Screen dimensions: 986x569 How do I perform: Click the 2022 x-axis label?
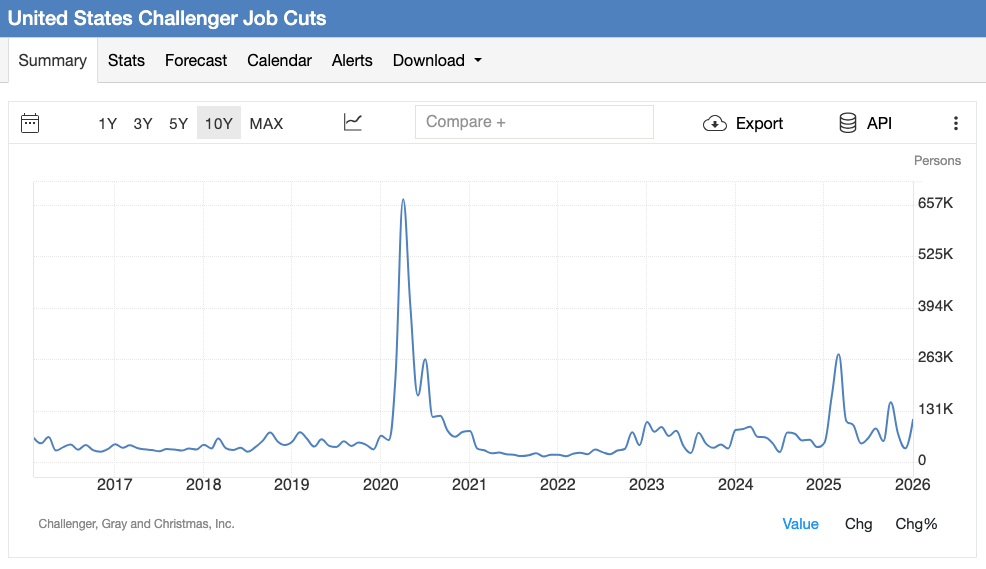pos(558,485)
